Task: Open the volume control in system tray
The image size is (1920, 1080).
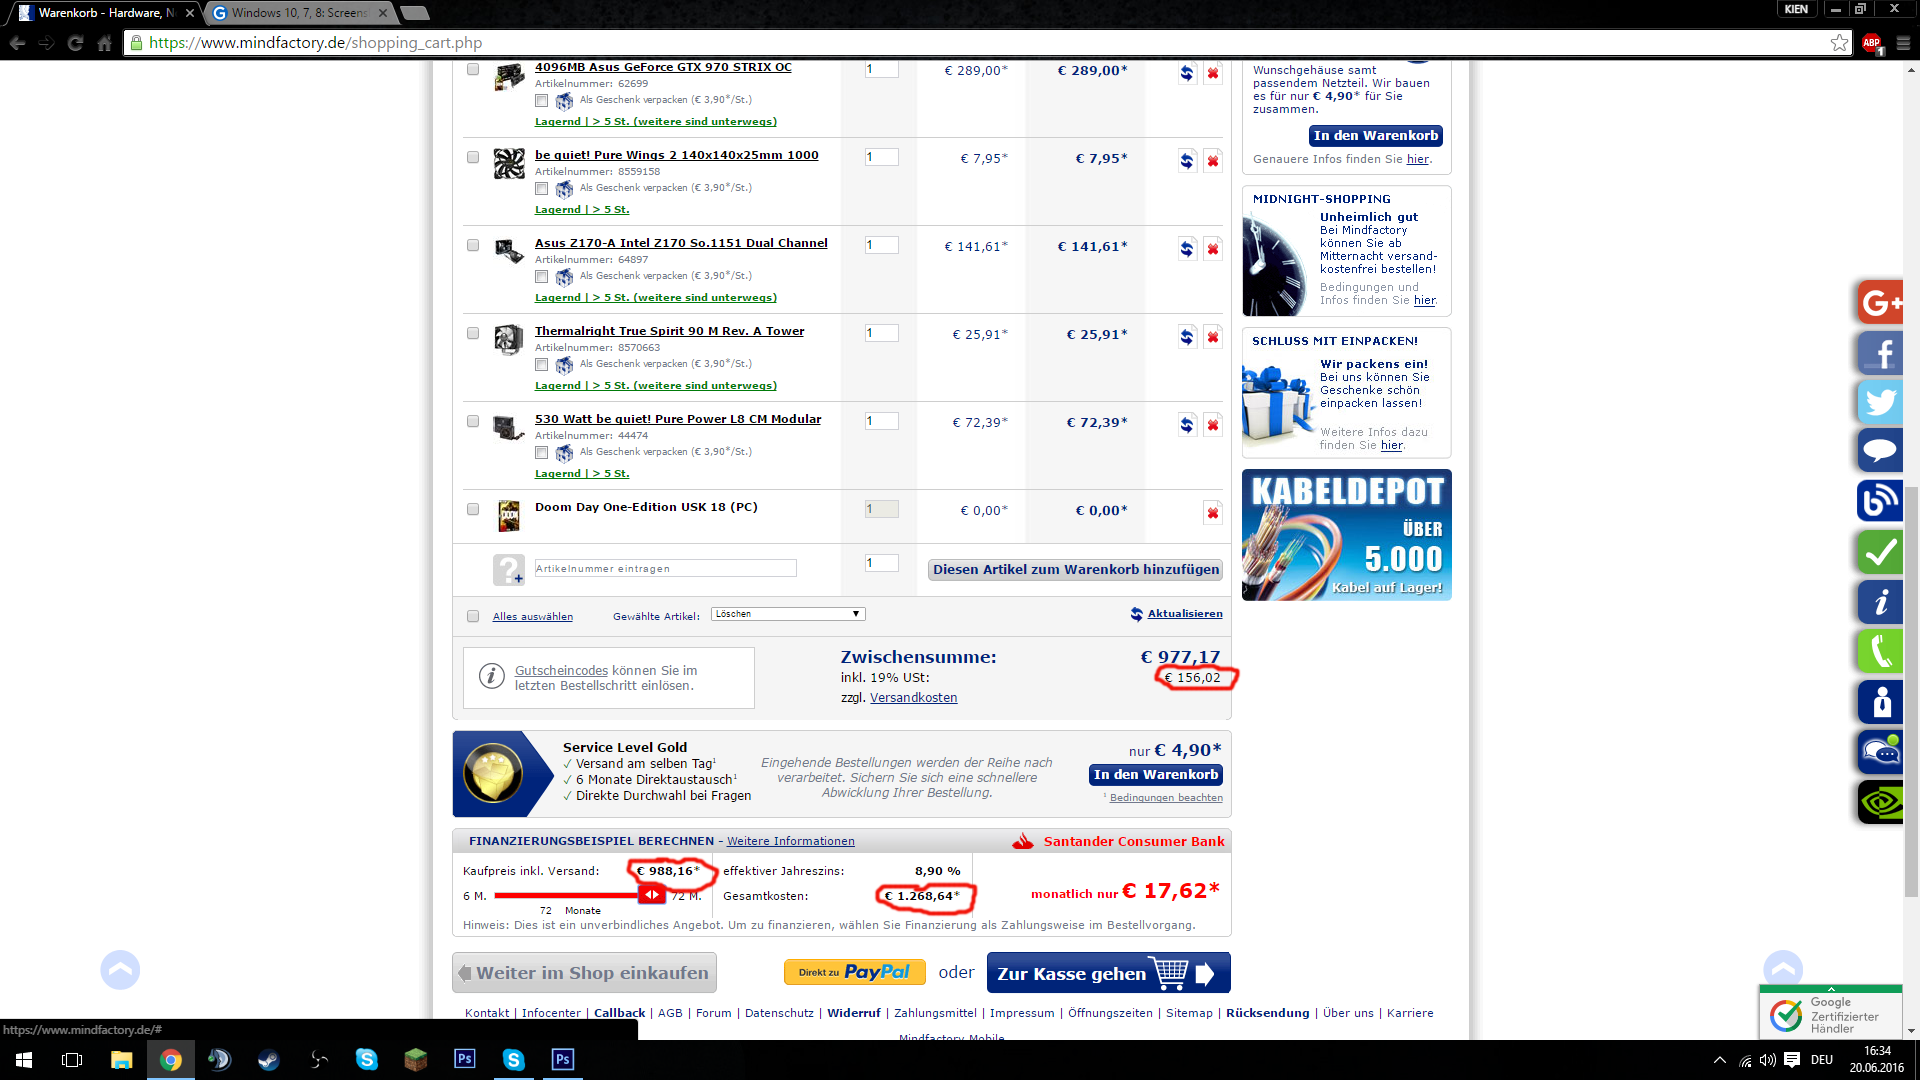Action: point(1768,1060)
